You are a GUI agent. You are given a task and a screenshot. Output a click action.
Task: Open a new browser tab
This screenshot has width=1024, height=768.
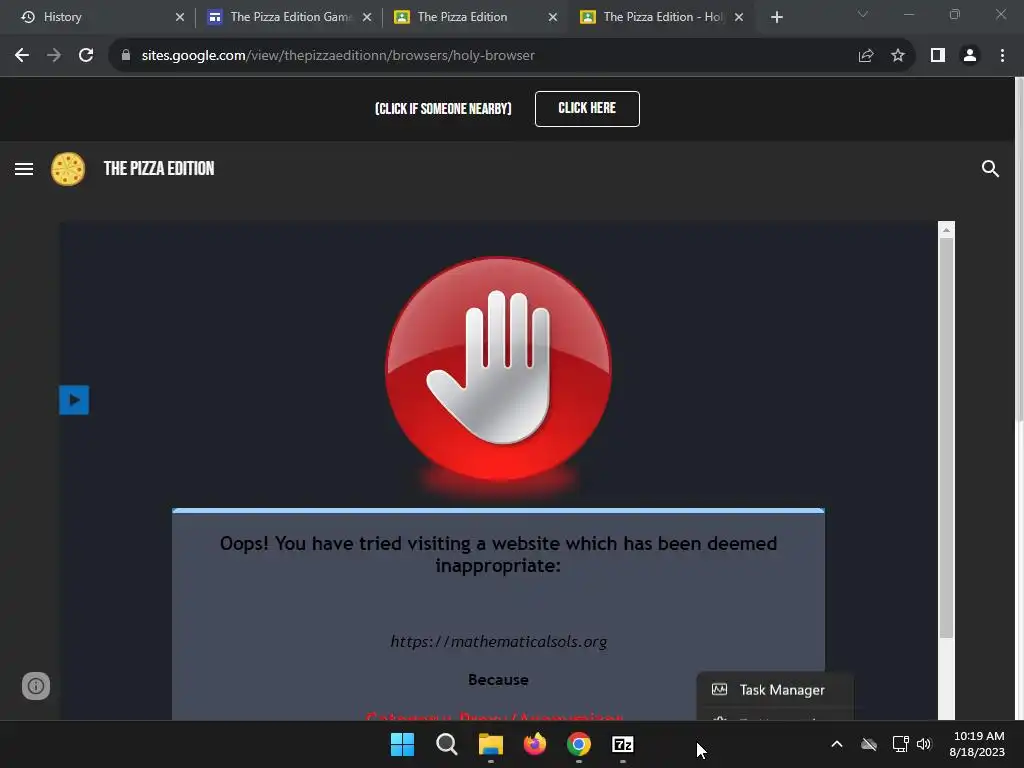(x=776, y=18)
